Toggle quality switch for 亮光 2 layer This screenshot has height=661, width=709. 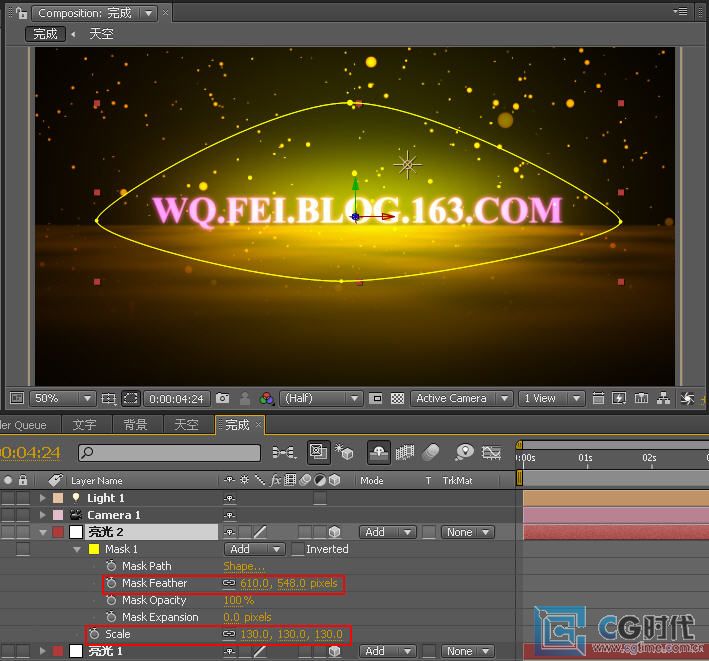point(260,532)
